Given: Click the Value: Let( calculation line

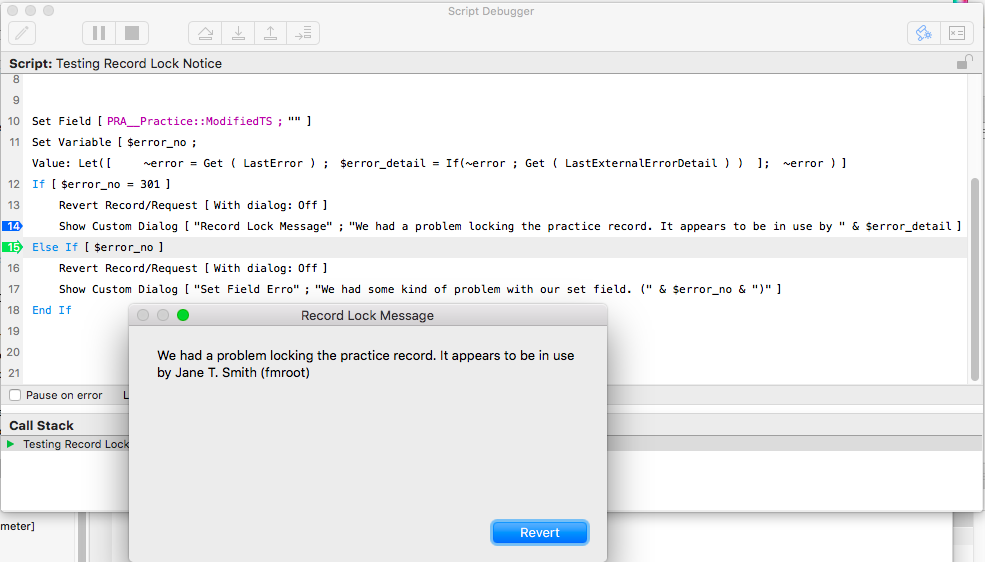Looking at the screenshot, I should [x=439, y=163].
